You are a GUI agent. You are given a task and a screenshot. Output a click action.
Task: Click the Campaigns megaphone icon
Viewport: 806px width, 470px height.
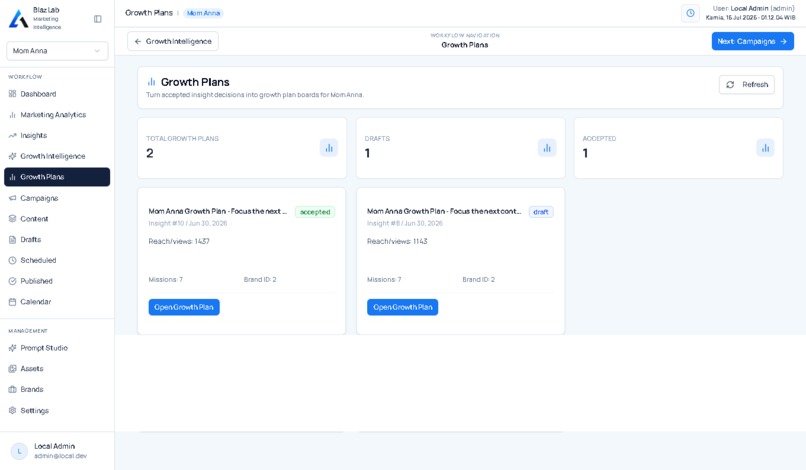(x=12, y=198)
